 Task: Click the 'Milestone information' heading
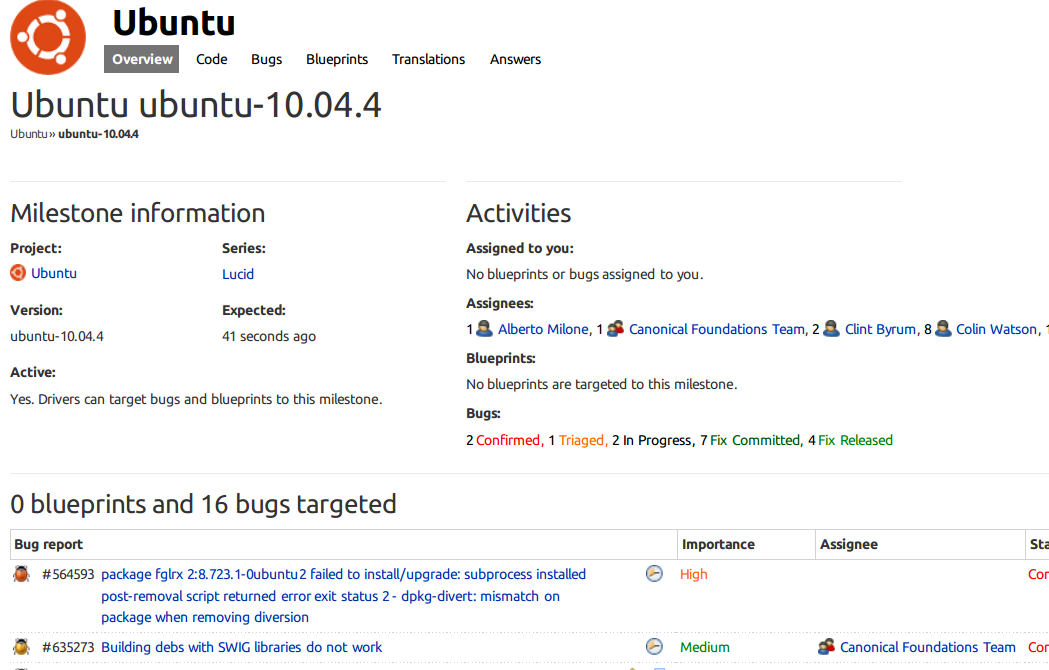[138, 213]
